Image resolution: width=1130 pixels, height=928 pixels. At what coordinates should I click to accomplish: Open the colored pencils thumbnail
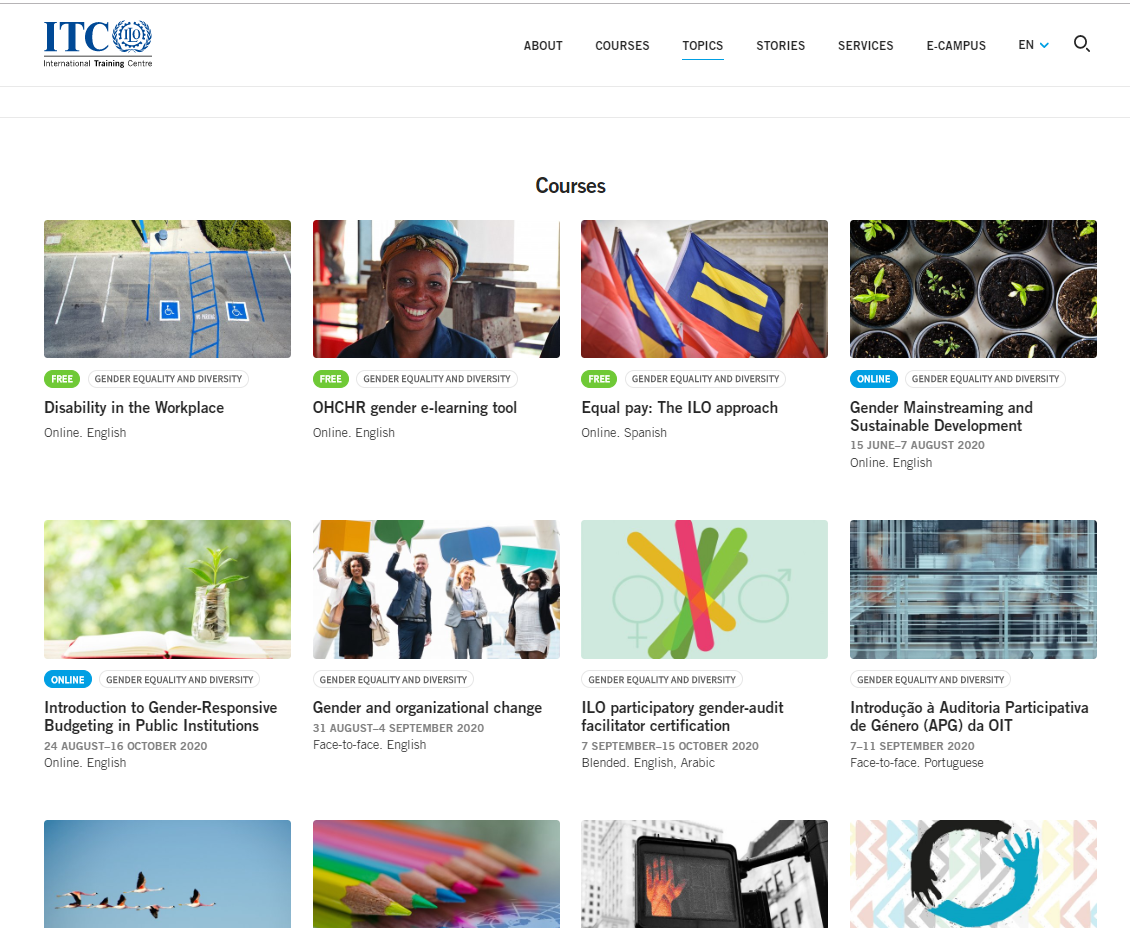[x=436, y=873]
